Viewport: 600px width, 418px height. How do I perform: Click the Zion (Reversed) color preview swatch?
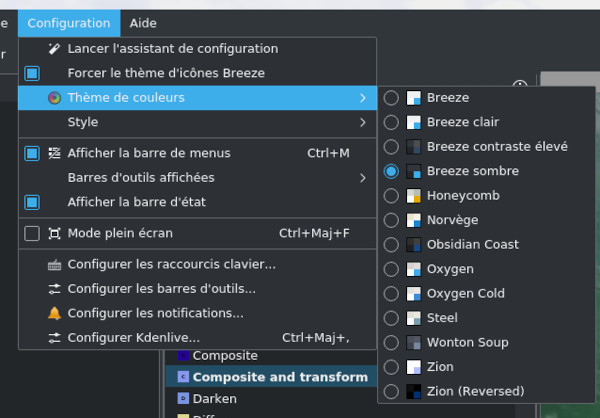[414, 392]
